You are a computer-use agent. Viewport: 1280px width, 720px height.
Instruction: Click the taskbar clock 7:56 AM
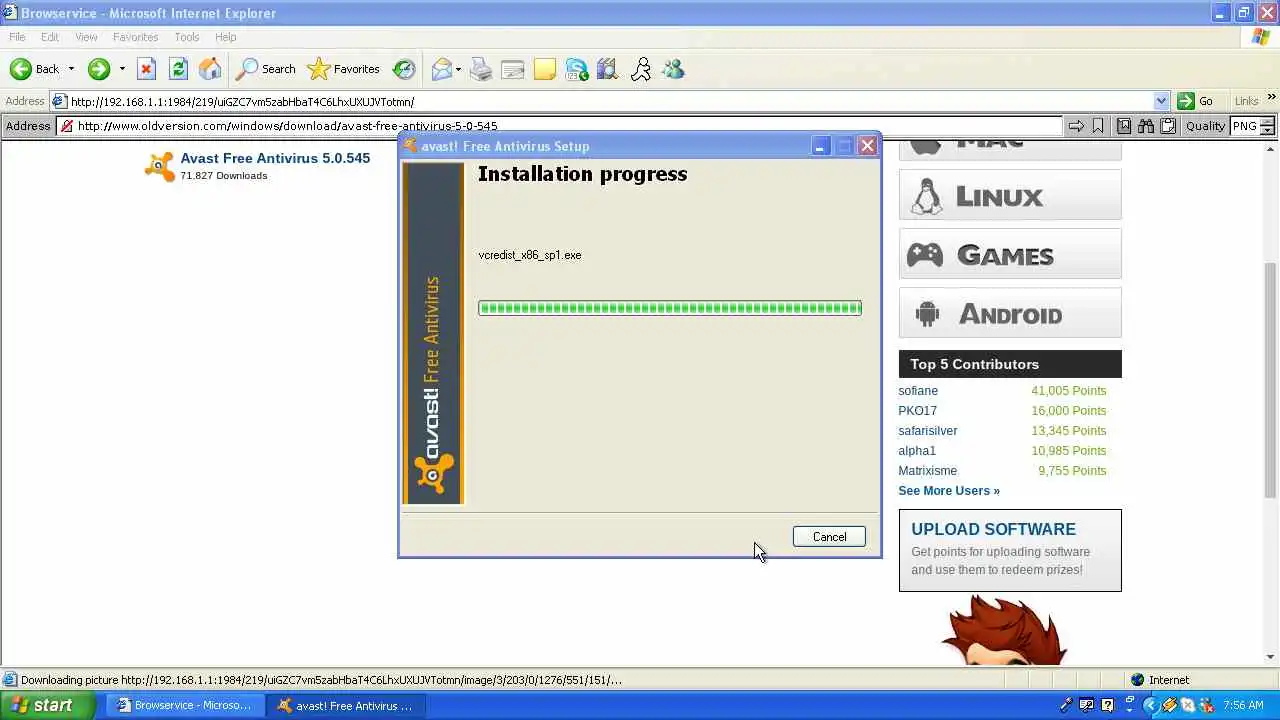coord(1243,705)
